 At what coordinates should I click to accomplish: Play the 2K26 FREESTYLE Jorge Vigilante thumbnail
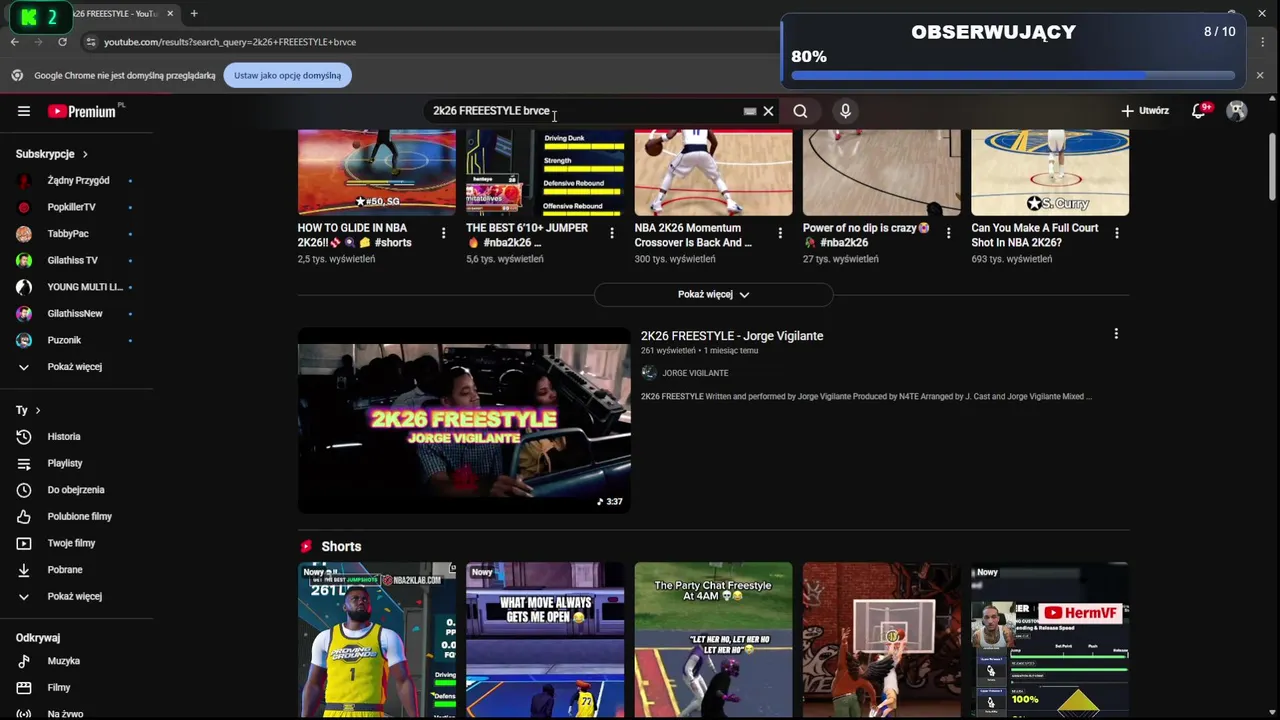464,420
